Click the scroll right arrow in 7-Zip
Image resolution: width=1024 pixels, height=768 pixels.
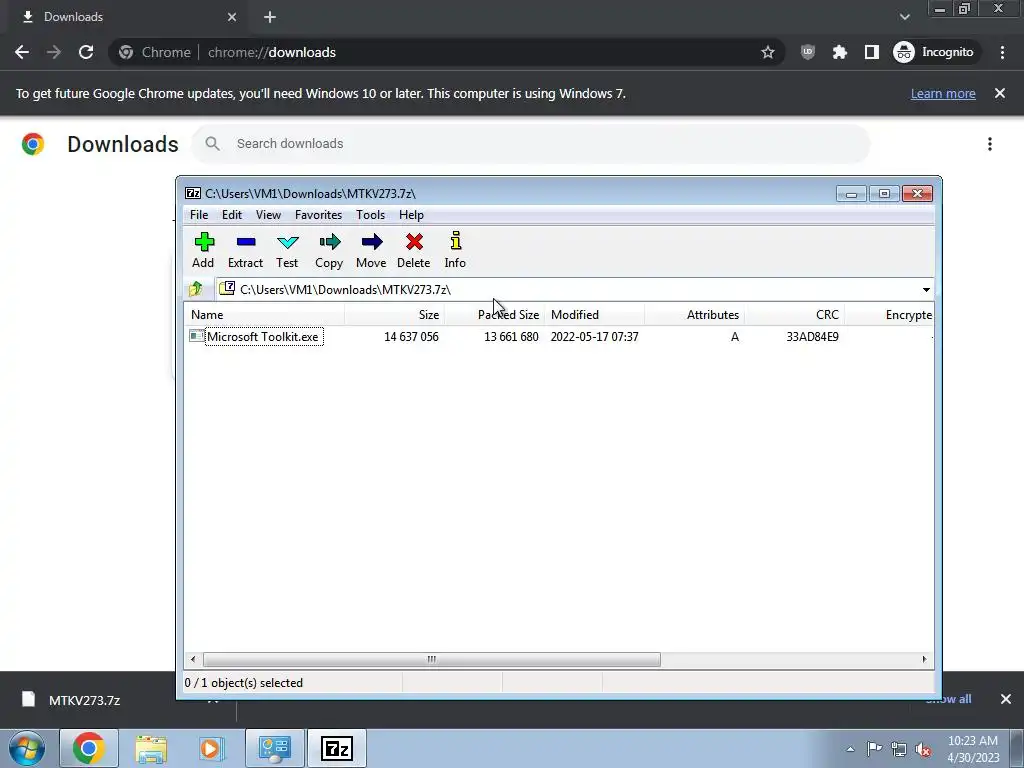[x=924, y=659]
